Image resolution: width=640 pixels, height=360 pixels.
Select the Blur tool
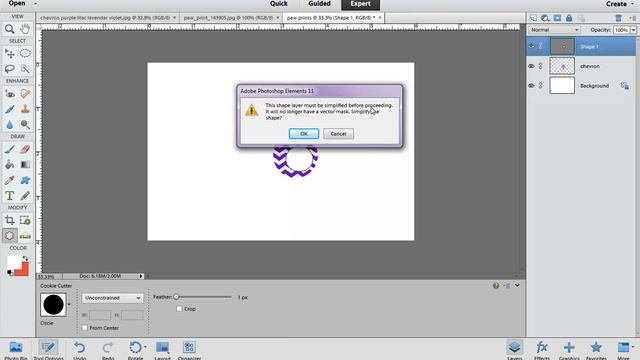tap(9, 124)
